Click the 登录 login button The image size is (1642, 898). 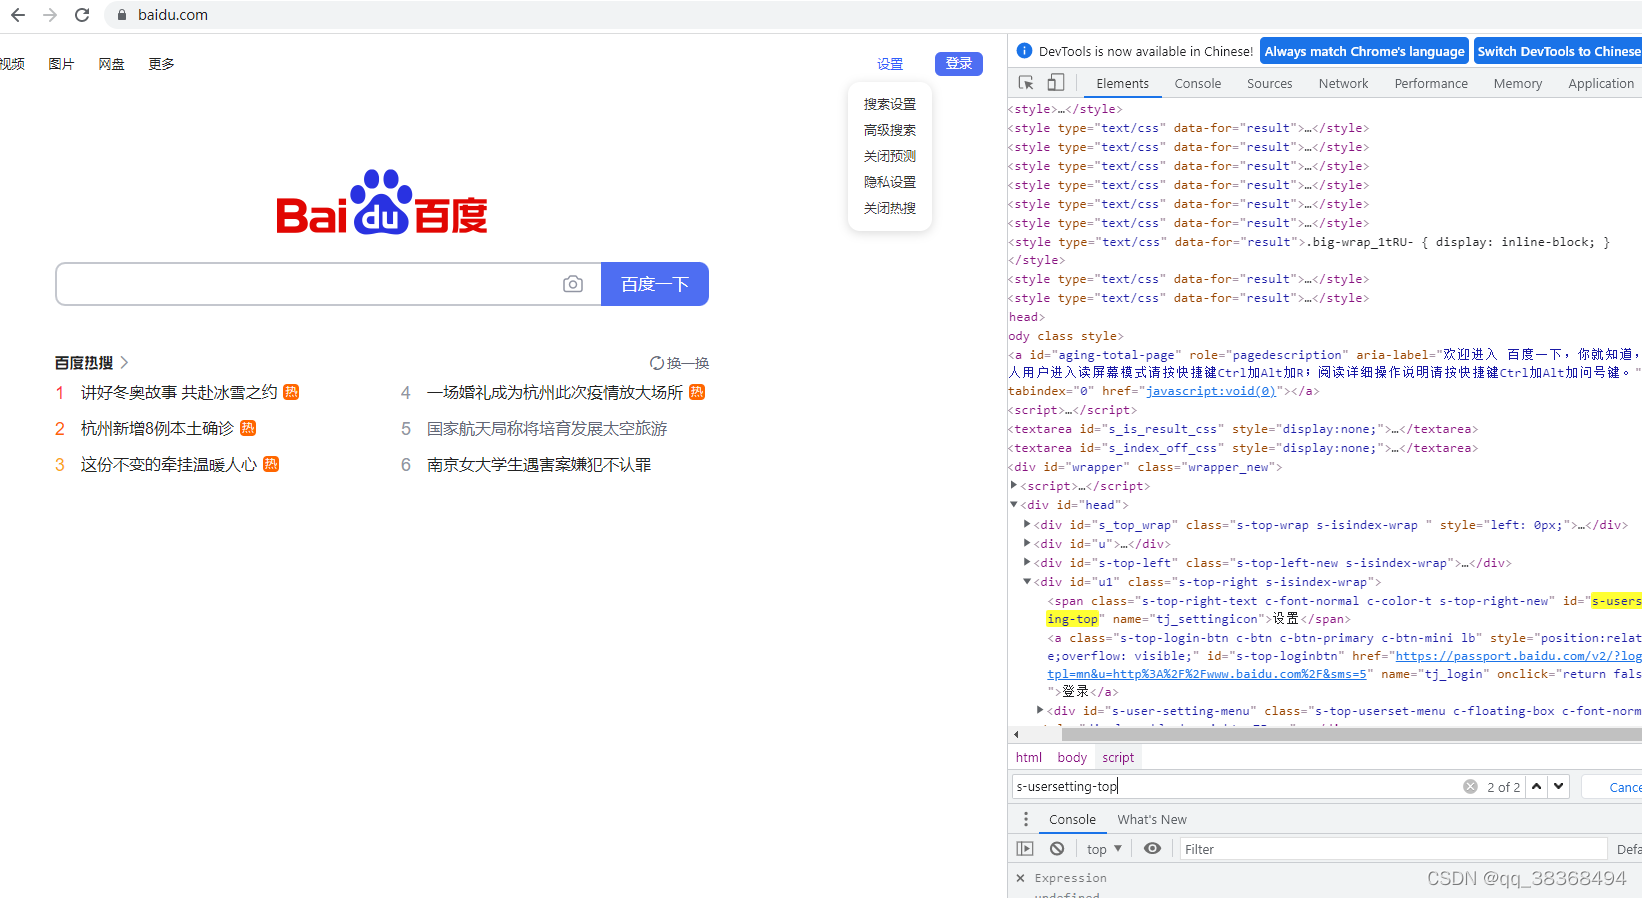959,63
